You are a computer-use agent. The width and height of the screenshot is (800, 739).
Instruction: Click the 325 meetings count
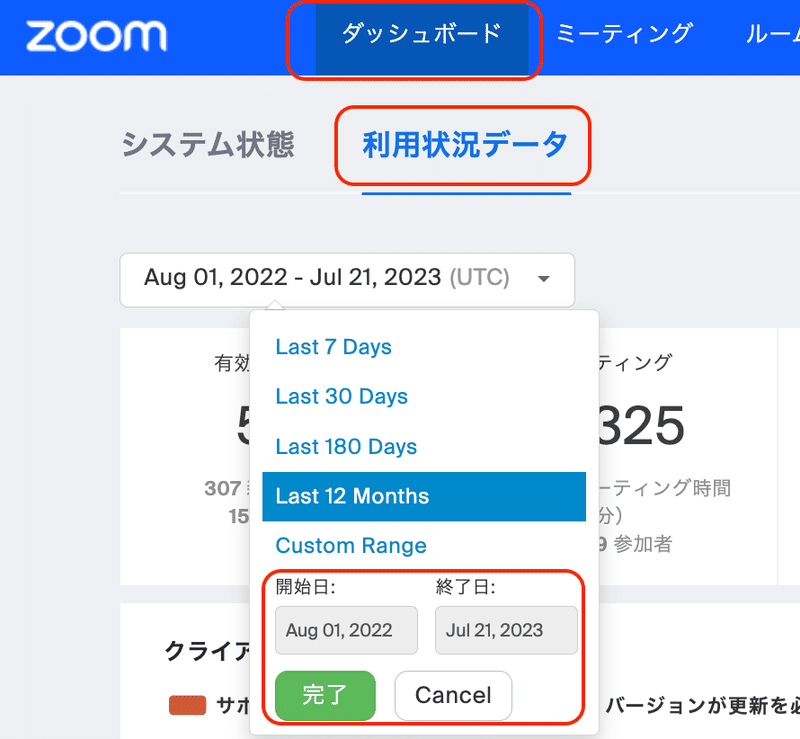pyautogui.click(x=640, y=426)
